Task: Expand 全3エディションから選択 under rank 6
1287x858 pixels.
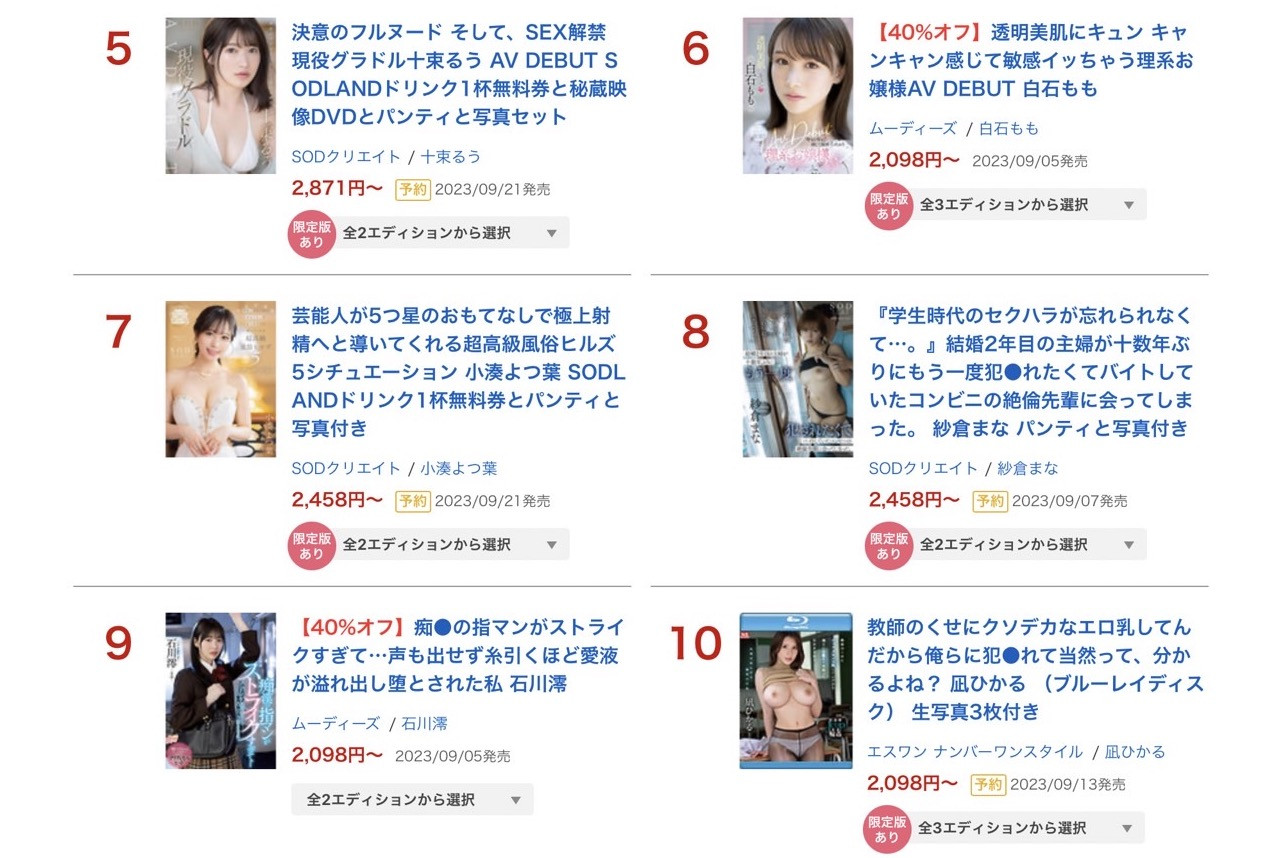Action: [1028, 205]
